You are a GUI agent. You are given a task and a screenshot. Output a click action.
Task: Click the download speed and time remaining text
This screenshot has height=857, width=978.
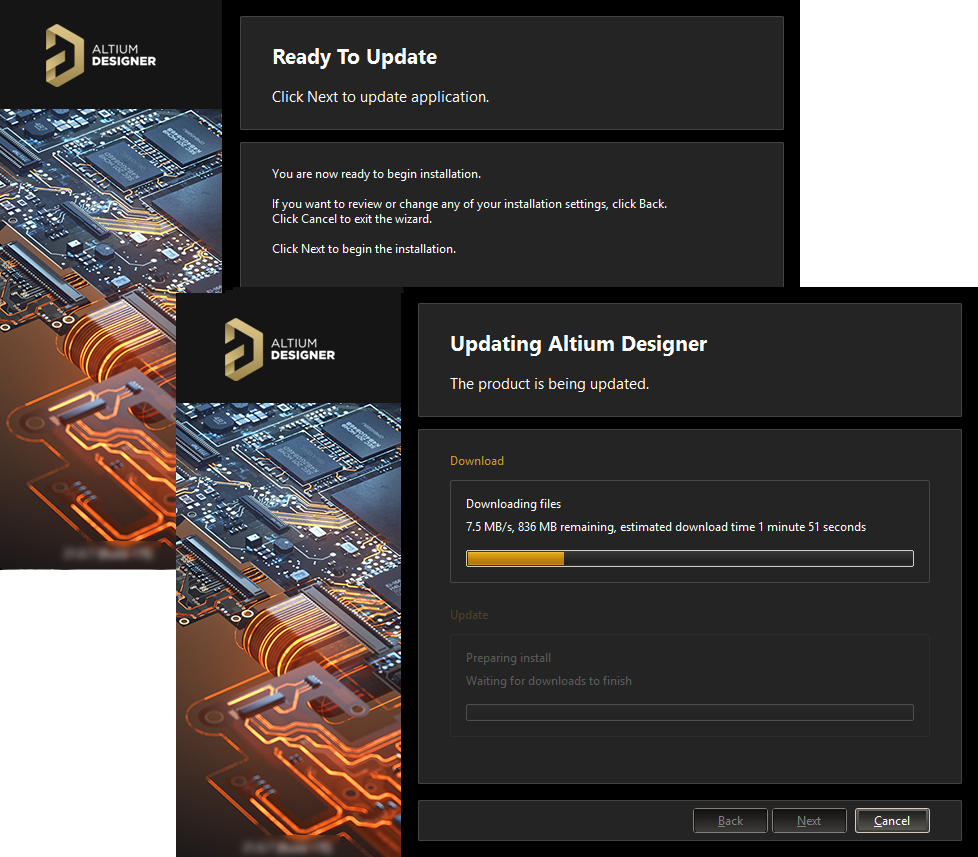coord(665,527)
